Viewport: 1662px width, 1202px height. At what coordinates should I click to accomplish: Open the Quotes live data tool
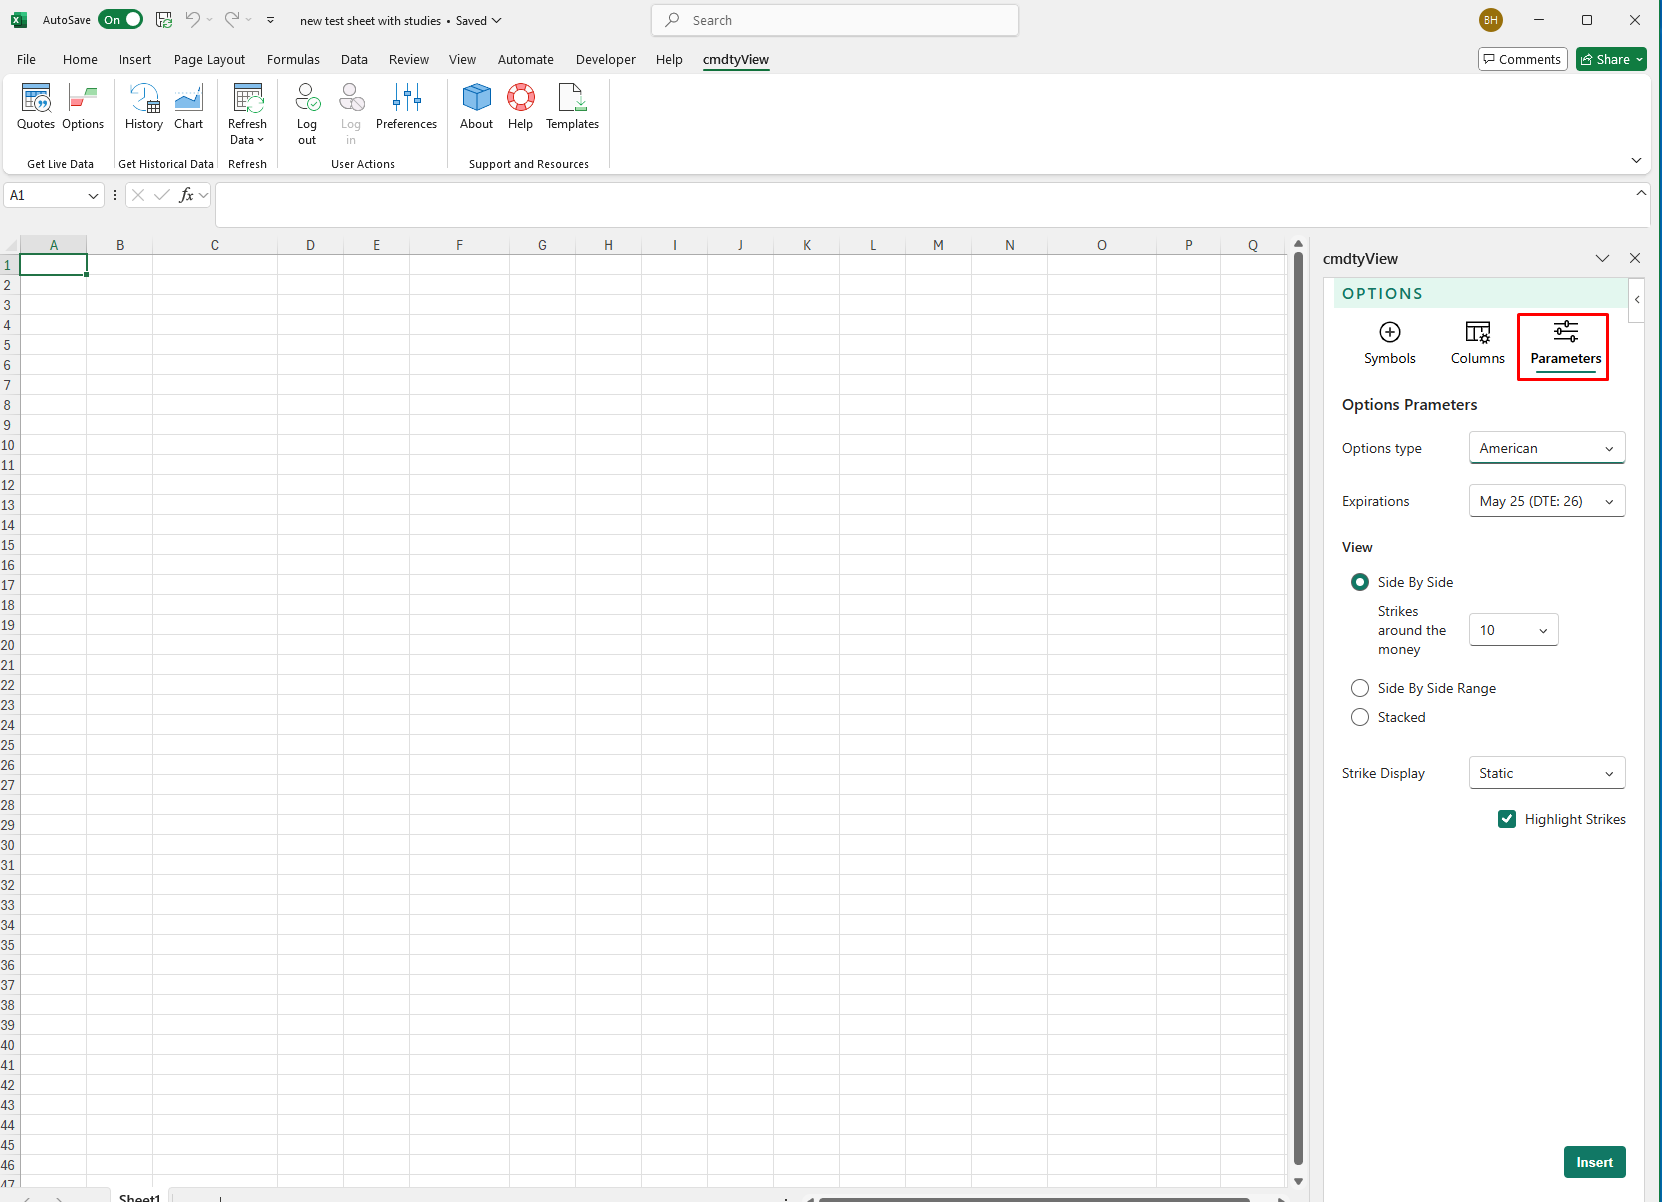point(36,107)
